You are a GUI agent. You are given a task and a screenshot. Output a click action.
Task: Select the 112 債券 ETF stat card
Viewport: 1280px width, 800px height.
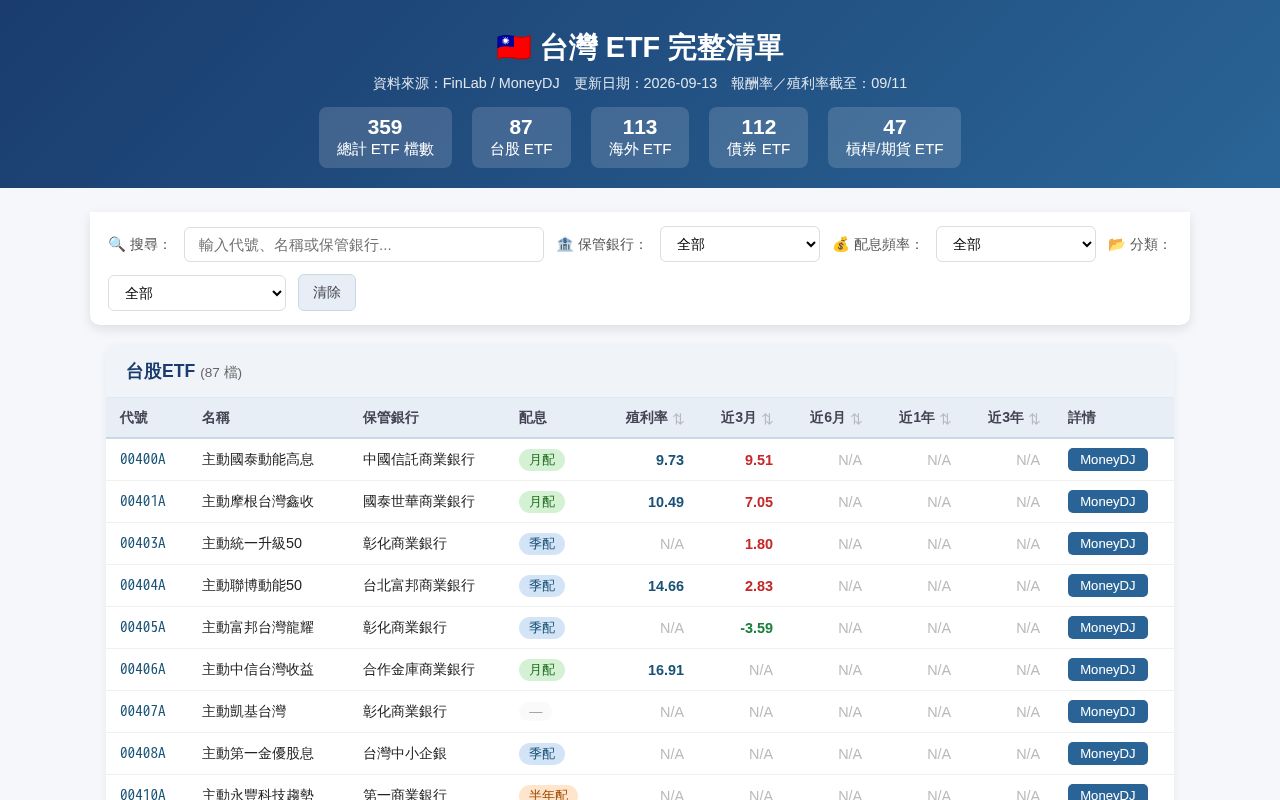click(758, 138)
